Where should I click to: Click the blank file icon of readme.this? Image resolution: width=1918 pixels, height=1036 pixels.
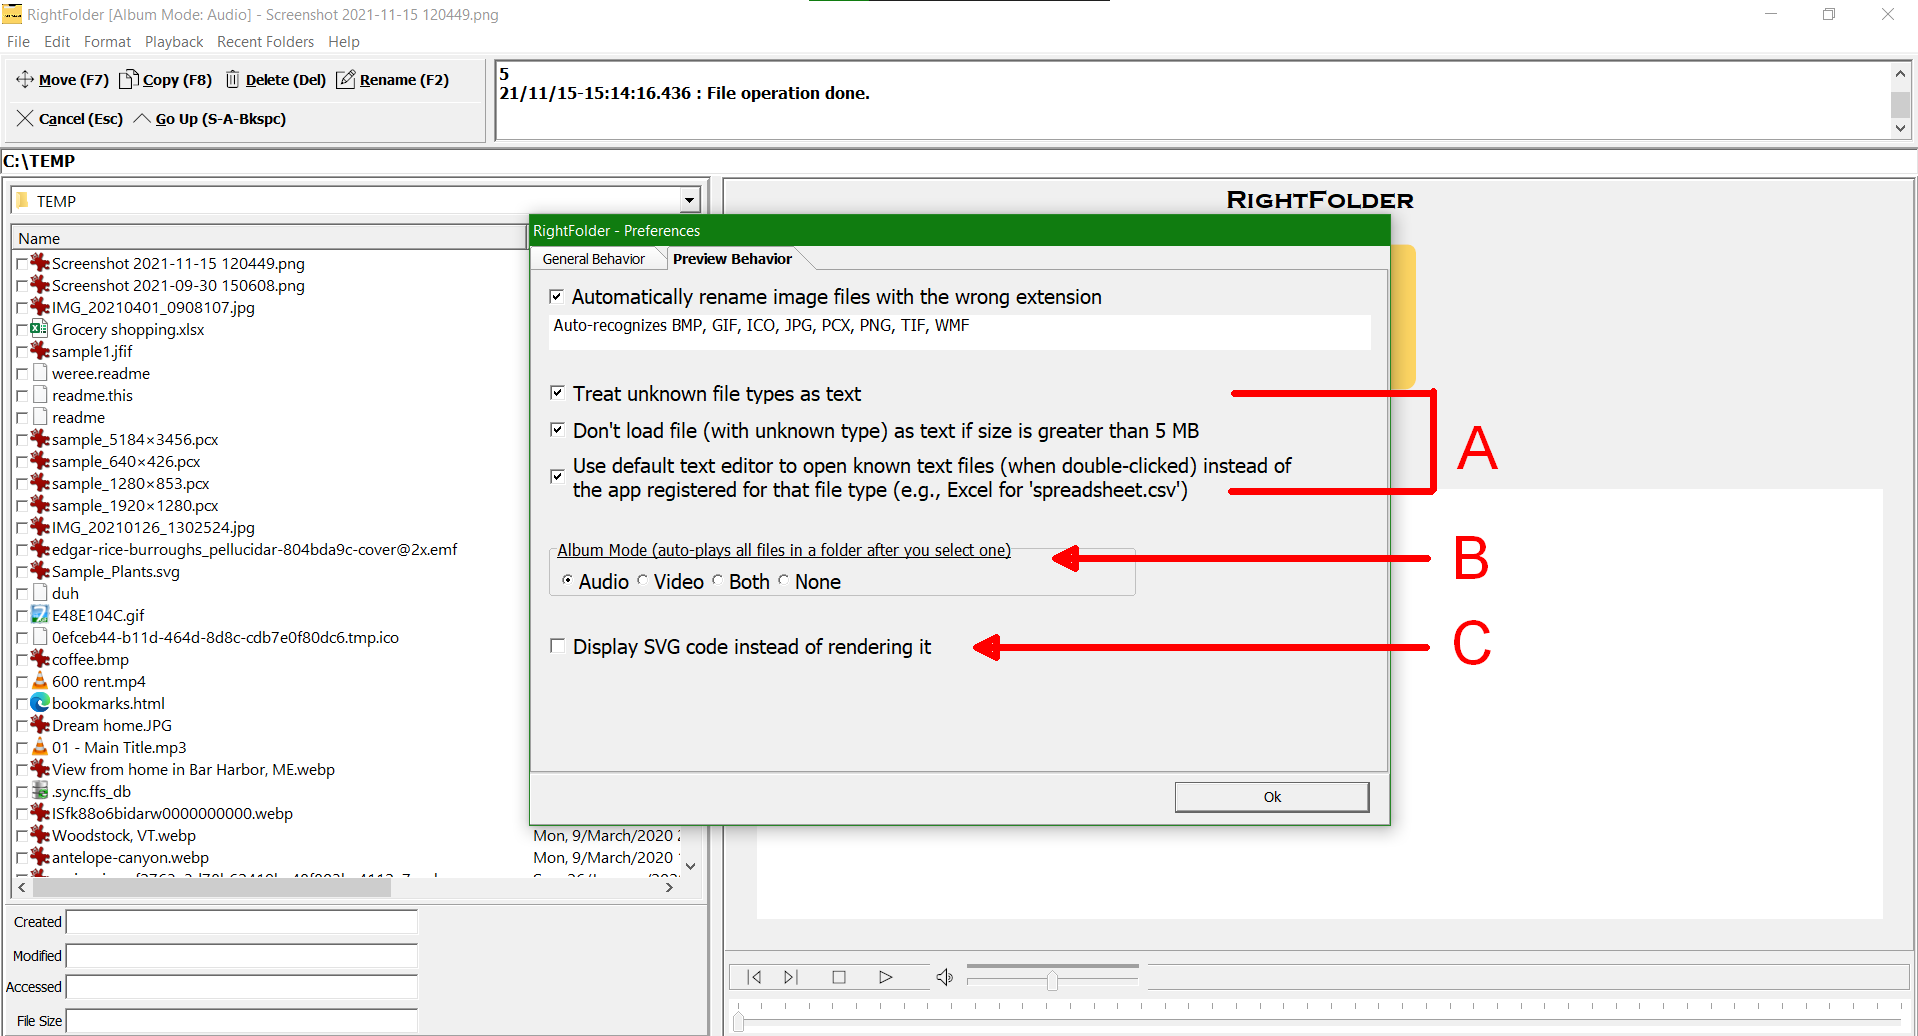tap(40, 395)
